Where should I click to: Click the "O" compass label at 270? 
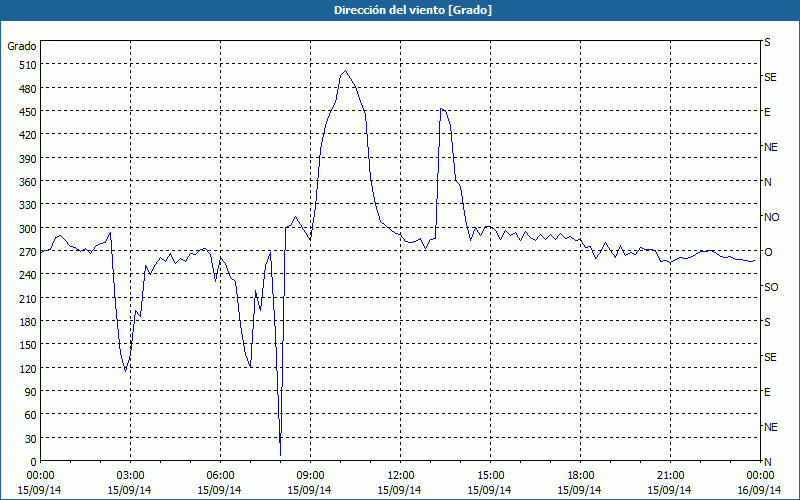tap(768, 253)
